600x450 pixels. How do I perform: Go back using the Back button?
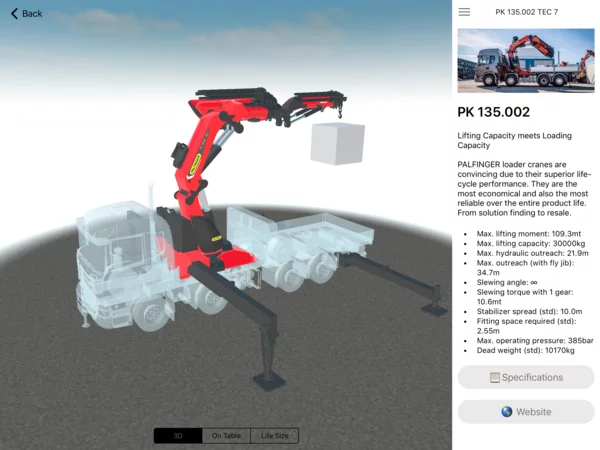pos(26,14)
